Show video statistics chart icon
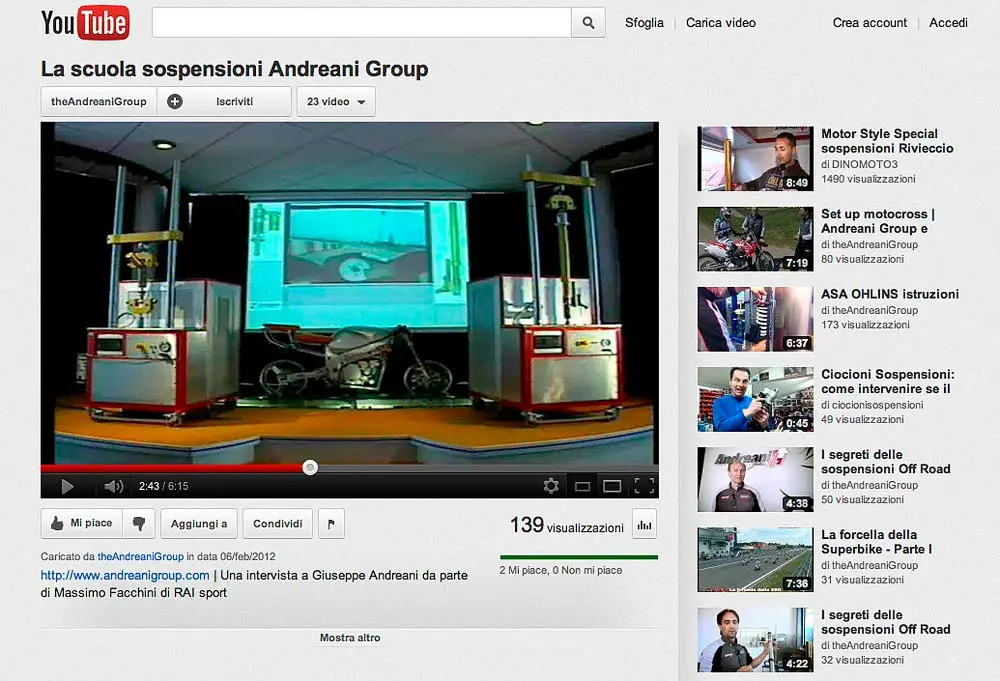 pyautogui.click(x=643, y=524)
